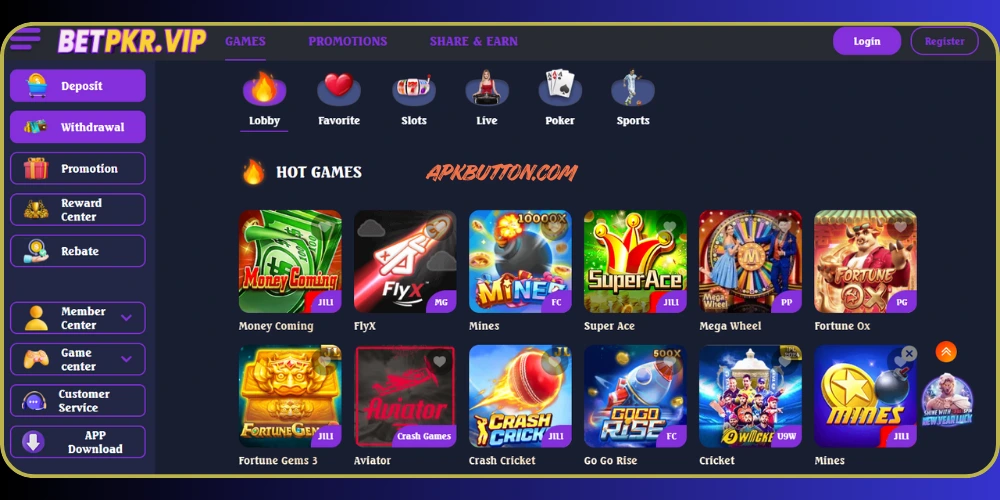
Task: Toggle favorite heart on Super Ace
Action: [x=669, y=226]
